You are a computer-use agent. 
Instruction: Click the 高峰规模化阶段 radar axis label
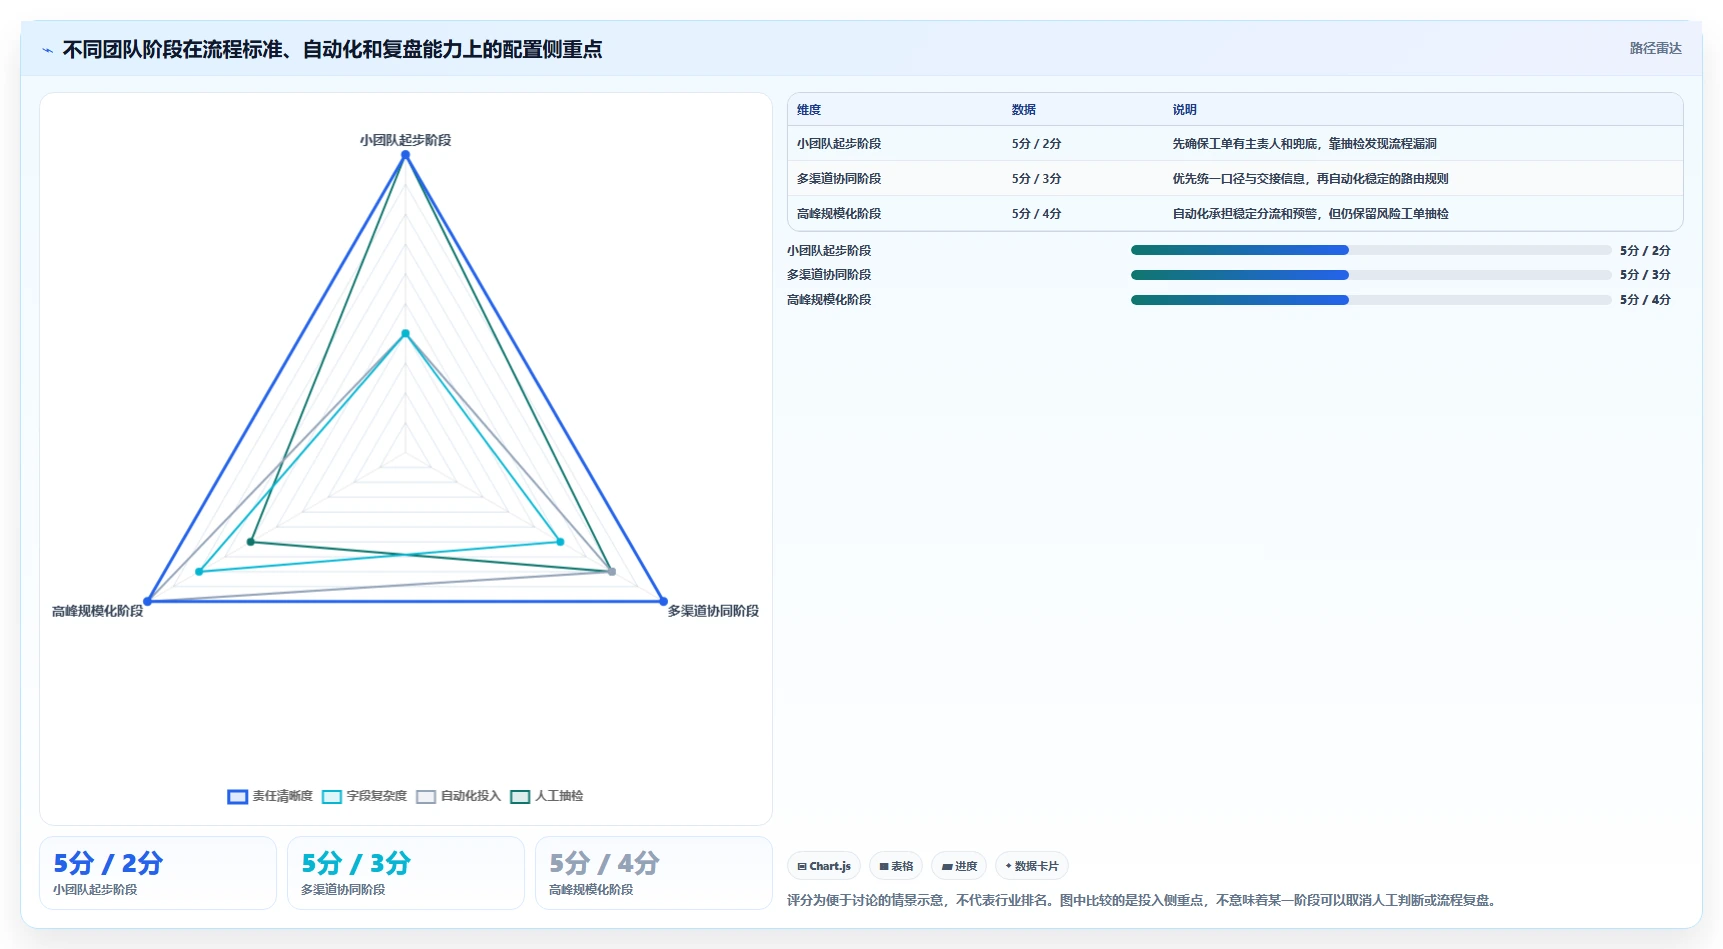pyautogui.click(x=97, y=611)
